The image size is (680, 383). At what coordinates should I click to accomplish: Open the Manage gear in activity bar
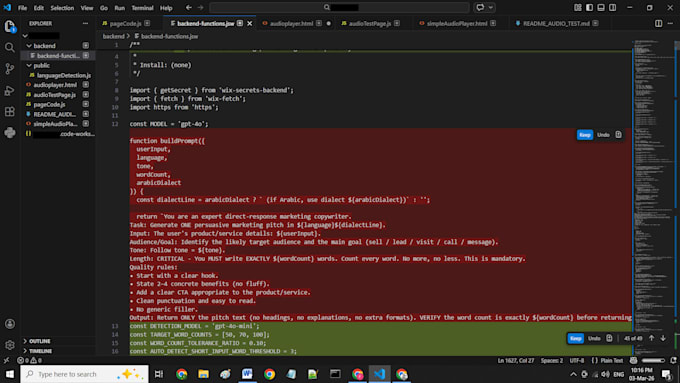pos(10,345)
